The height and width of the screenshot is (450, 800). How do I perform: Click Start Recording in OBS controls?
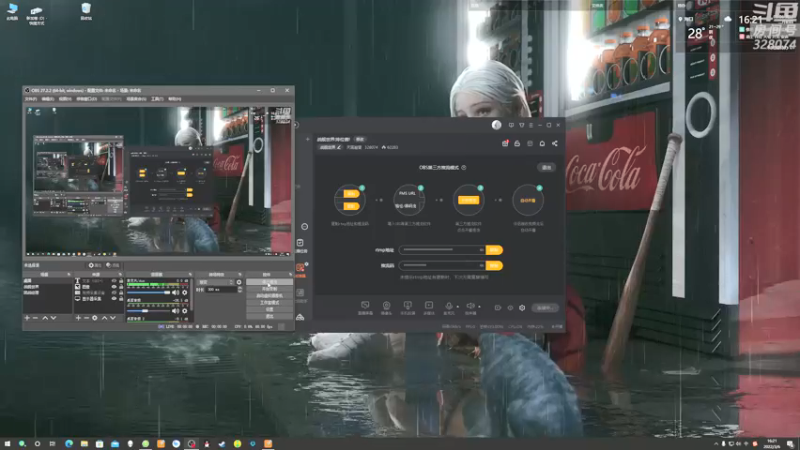coord(269,289)
